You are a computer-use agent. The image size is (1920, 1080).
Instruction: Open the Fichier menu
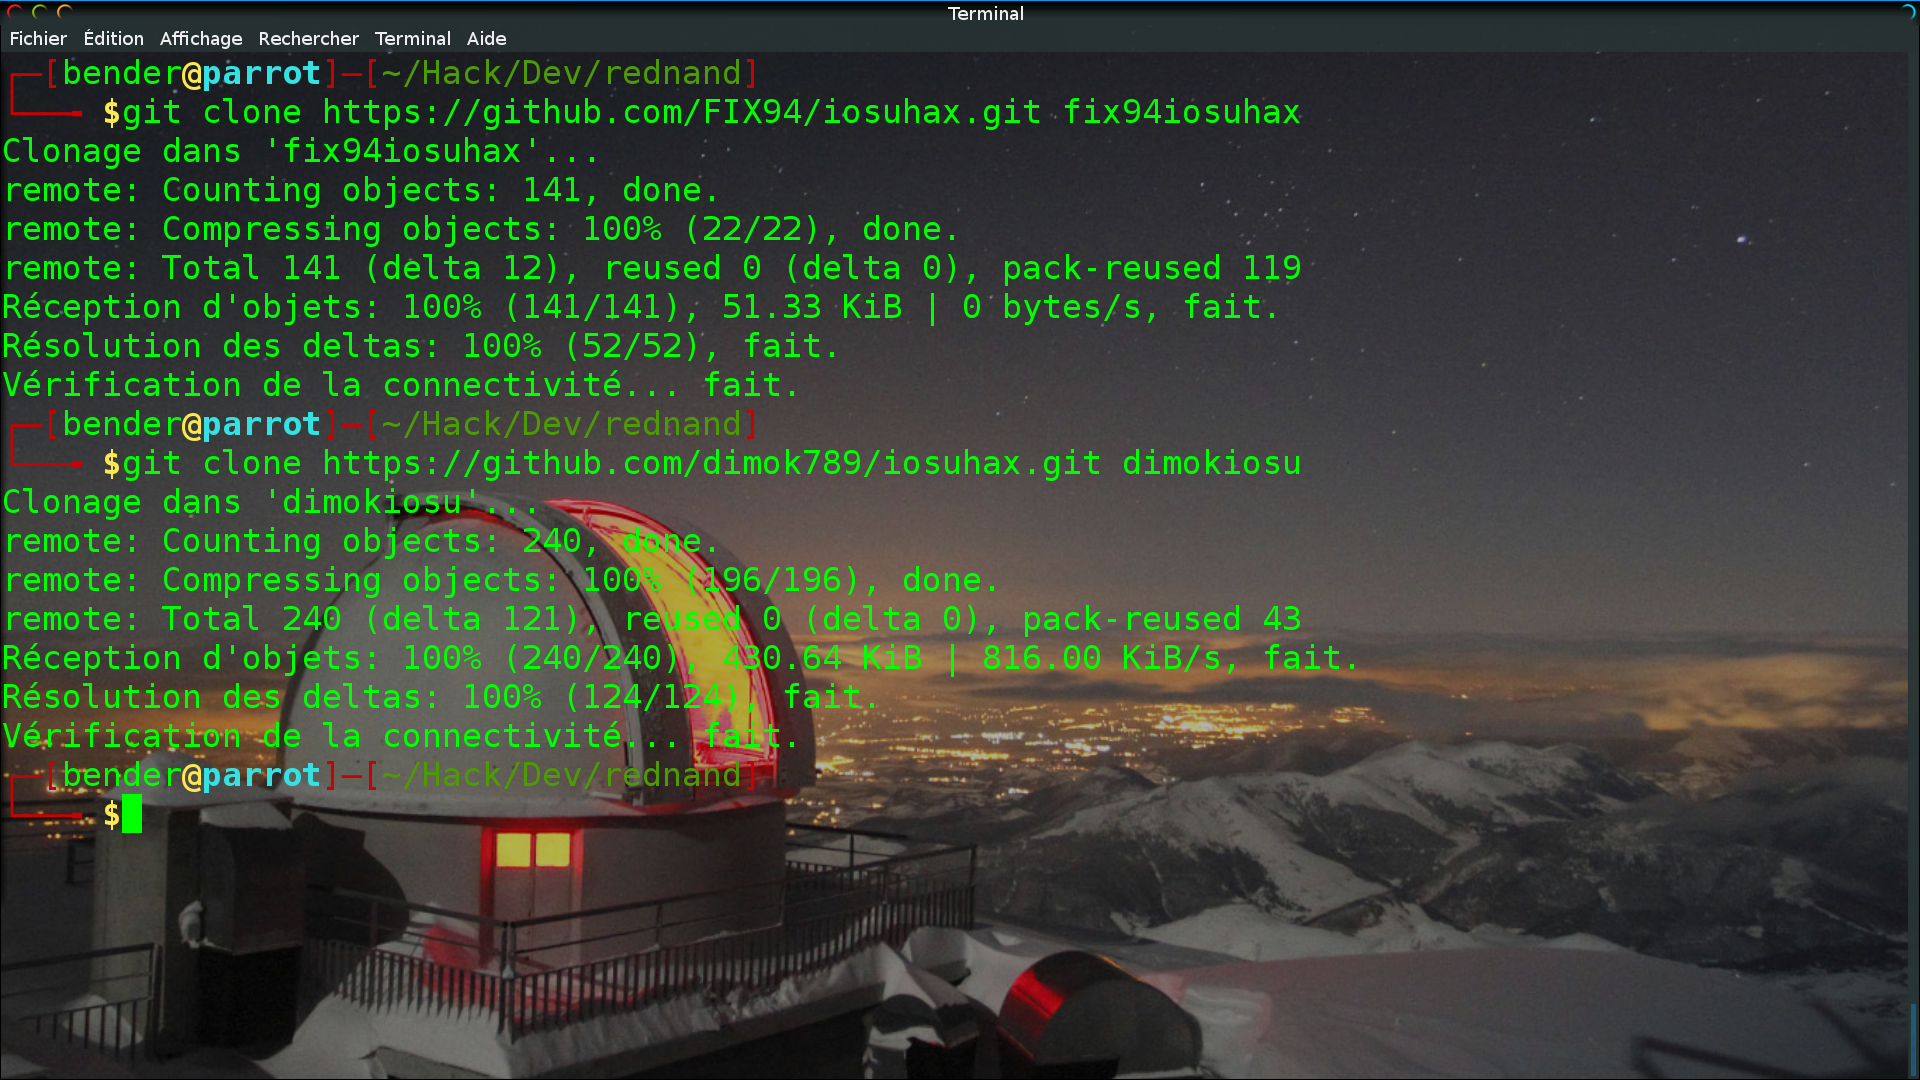pyautogui.click(x=38, y=38)
